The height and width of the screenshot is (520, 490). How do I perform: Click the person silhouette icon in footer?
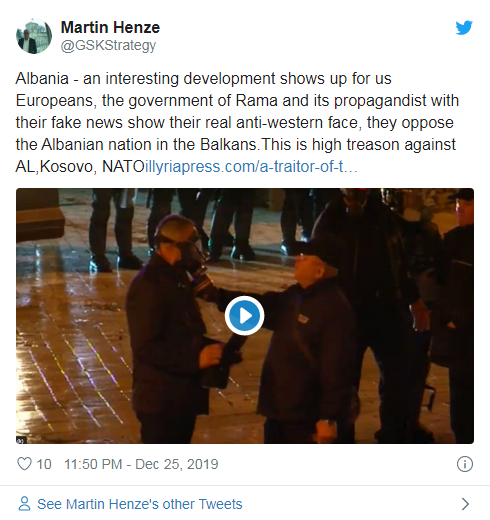click(x=24, y=504)
